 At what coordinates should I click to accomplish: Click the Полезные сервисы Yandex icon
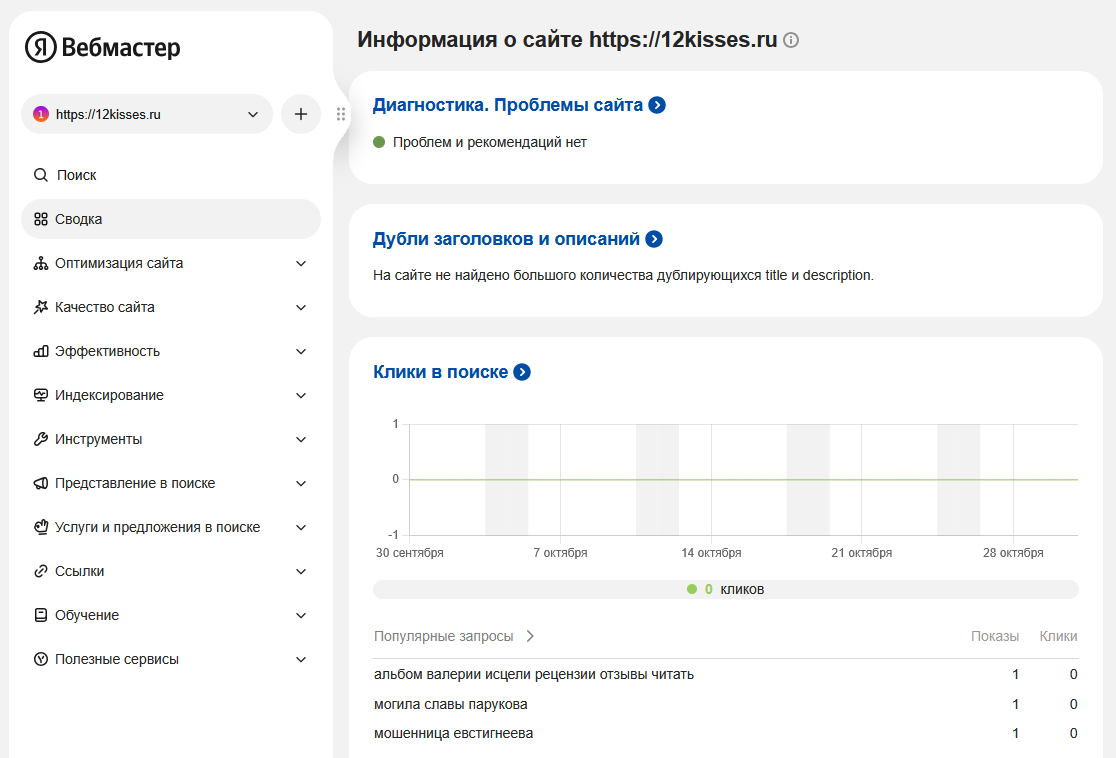[41, 659]
